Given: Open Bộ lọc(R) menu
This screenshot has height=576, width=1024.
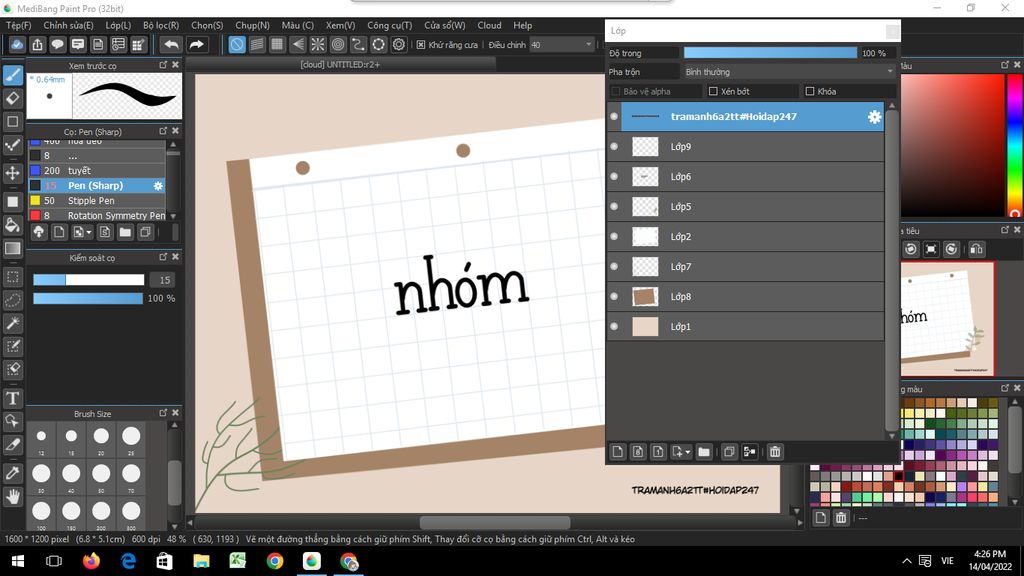Looking at the screenshot, I should point(161,25).
